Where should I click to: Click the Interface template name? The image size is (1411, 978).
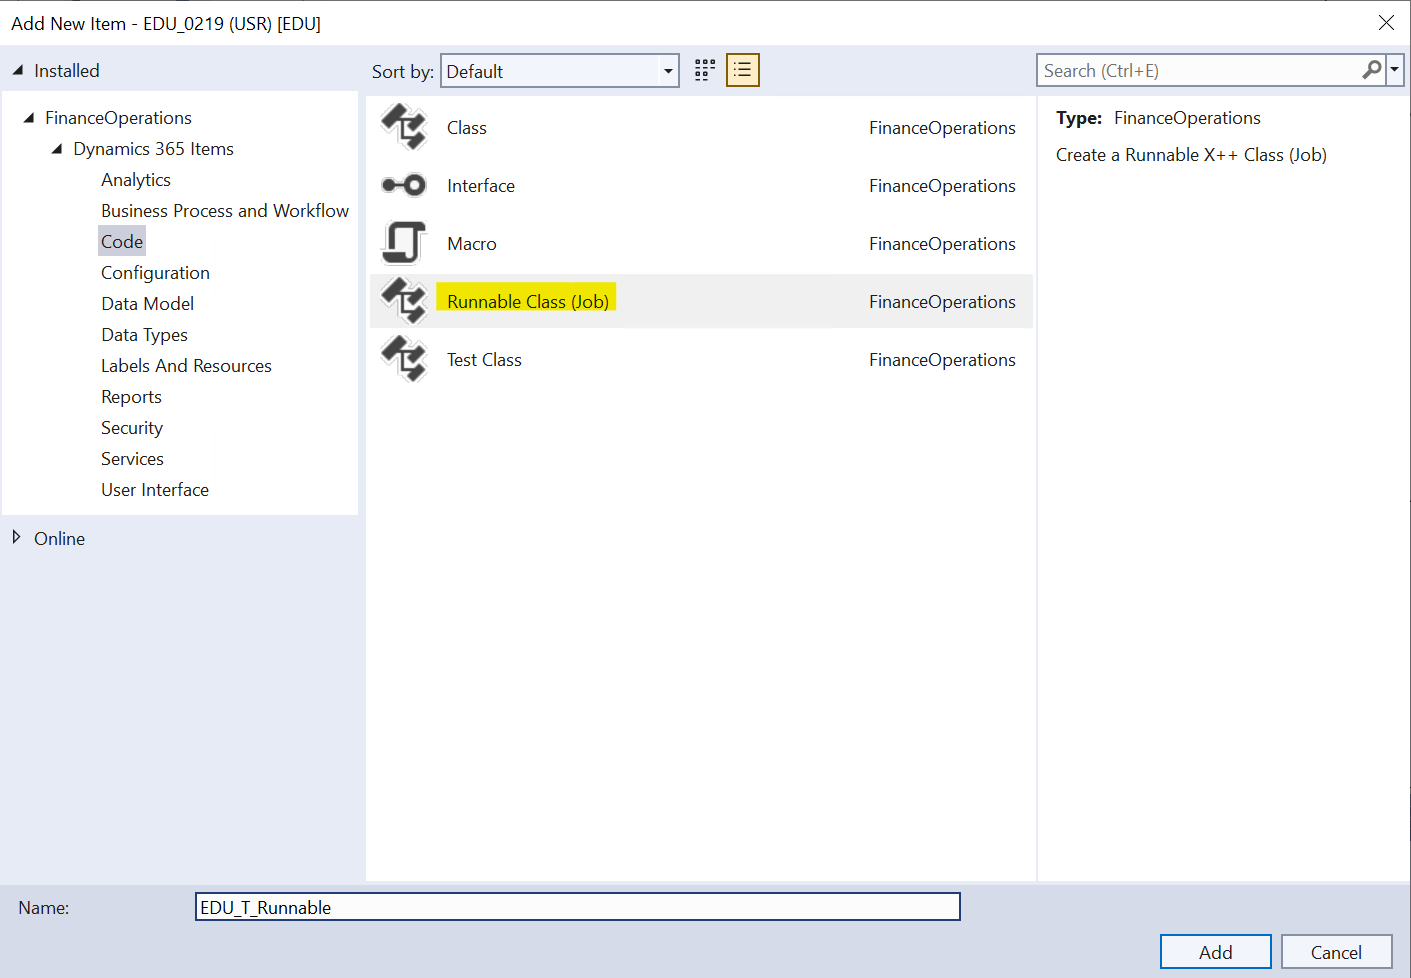pyautogui.click(x=481, y=186)
